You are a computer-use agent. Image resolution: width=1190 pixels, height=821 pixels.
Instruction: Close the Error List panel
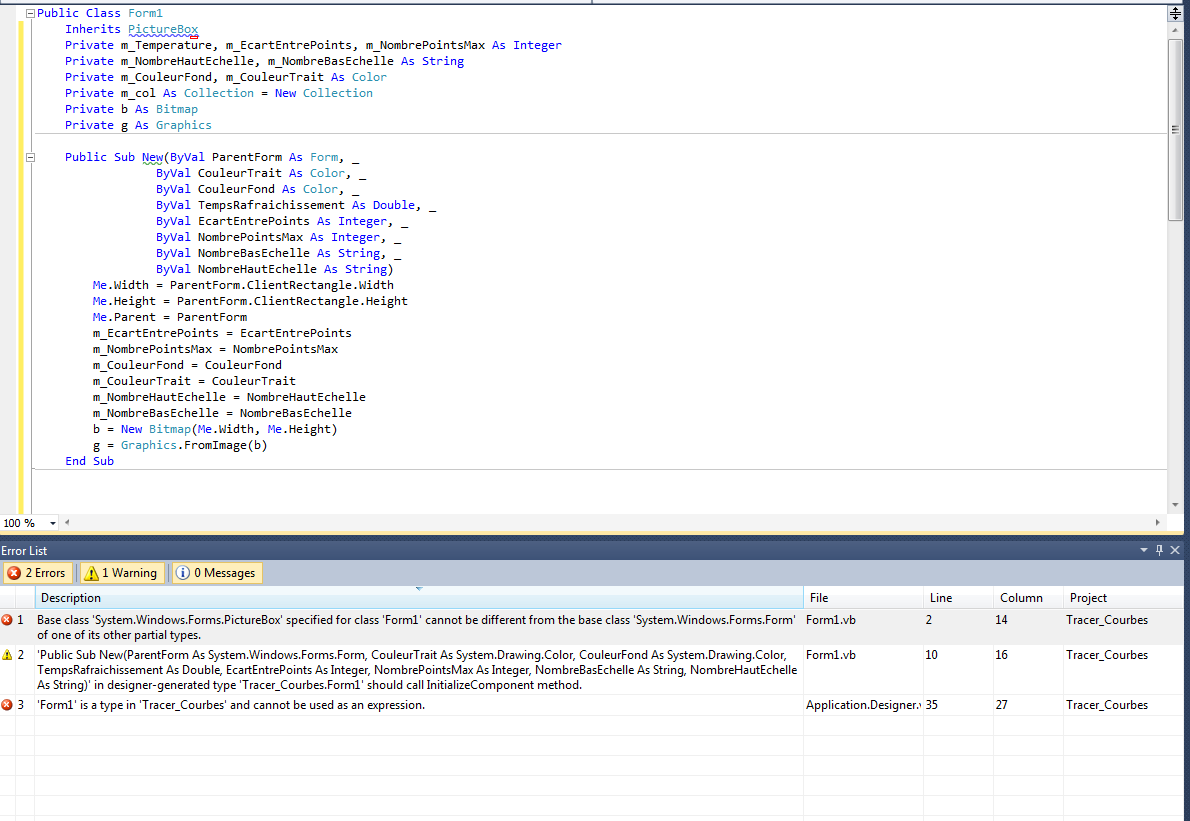click(x=1175, y=550)
